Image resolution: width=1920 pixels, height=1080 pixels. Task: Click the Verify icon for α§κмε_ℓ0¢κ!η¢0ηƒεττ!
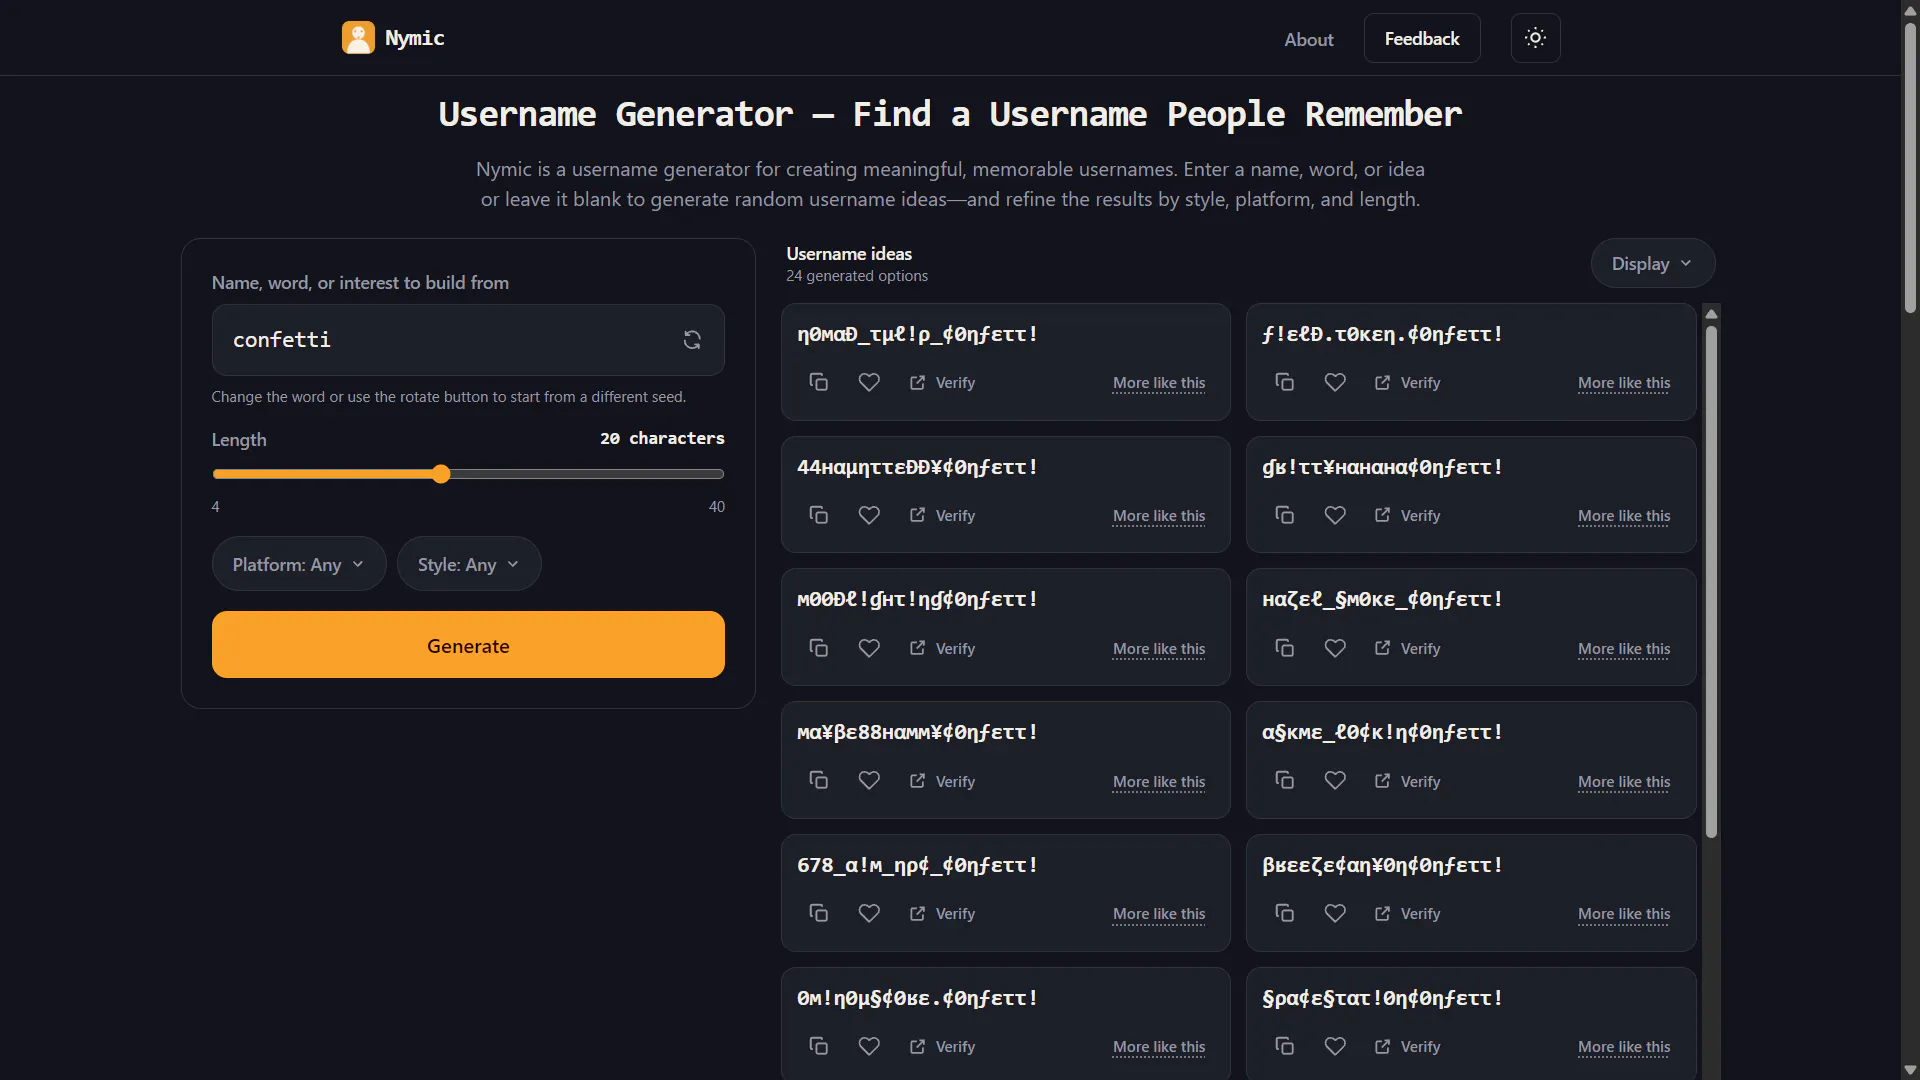pyautogui.click(x=1383, y=781)
